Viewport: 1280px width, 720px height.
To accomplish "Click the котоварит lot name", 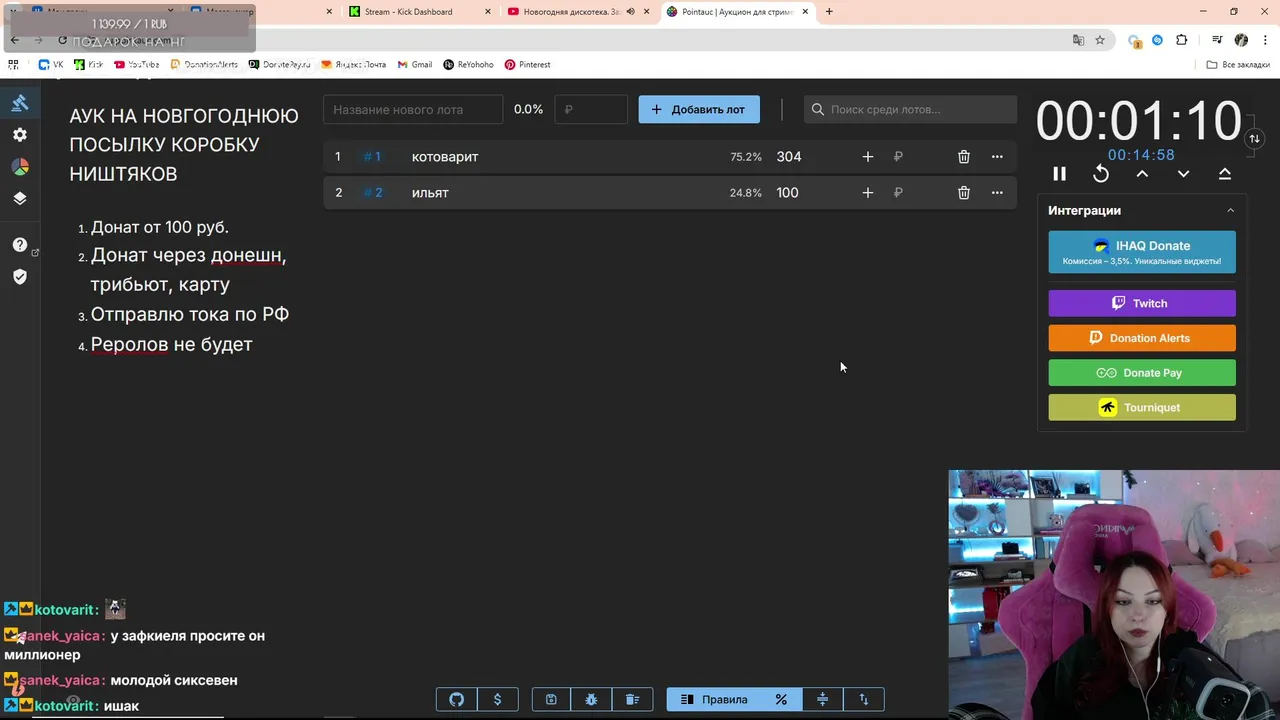I will [445, 157].
